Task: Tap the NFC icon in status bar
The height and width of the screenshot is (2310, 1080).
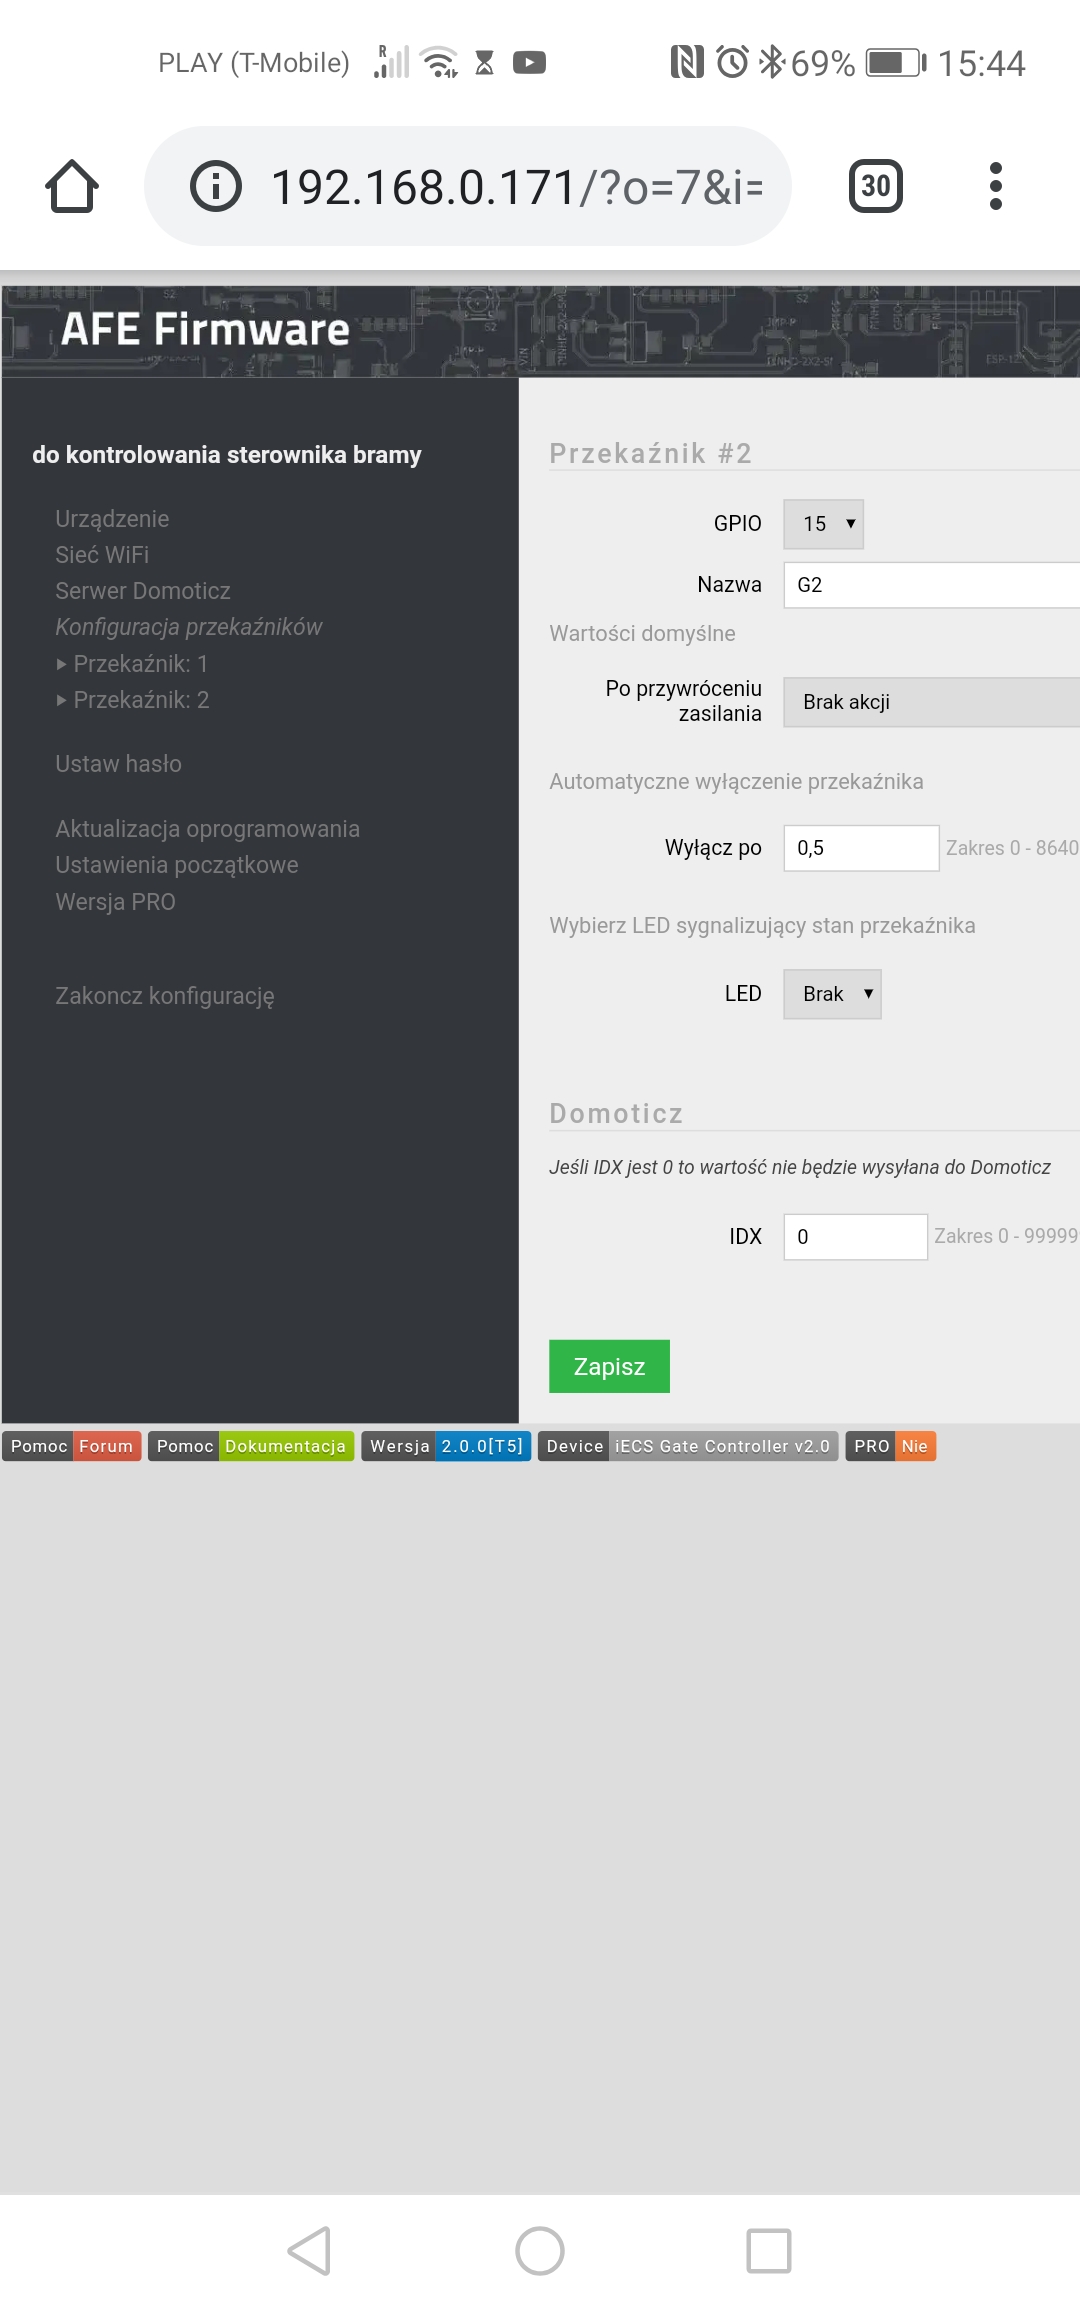Action: 687,62
